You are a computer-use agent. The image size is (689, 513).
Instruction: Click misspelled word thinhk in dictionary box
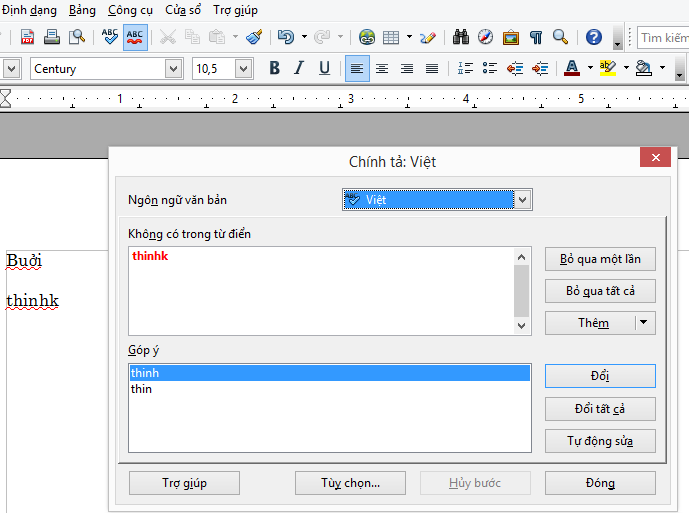tap(150, 256)
